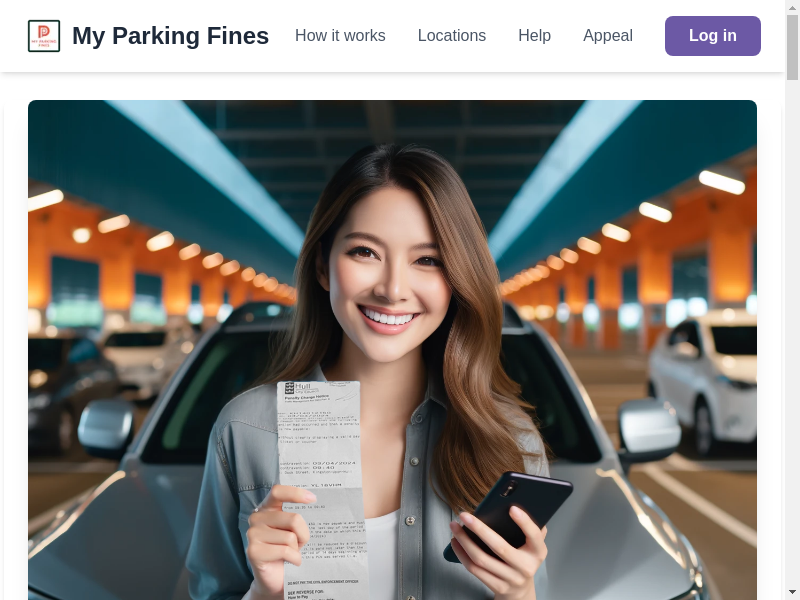Click the scrollbar up arrow
Screen dimensions: 800x600
point(792,7)
